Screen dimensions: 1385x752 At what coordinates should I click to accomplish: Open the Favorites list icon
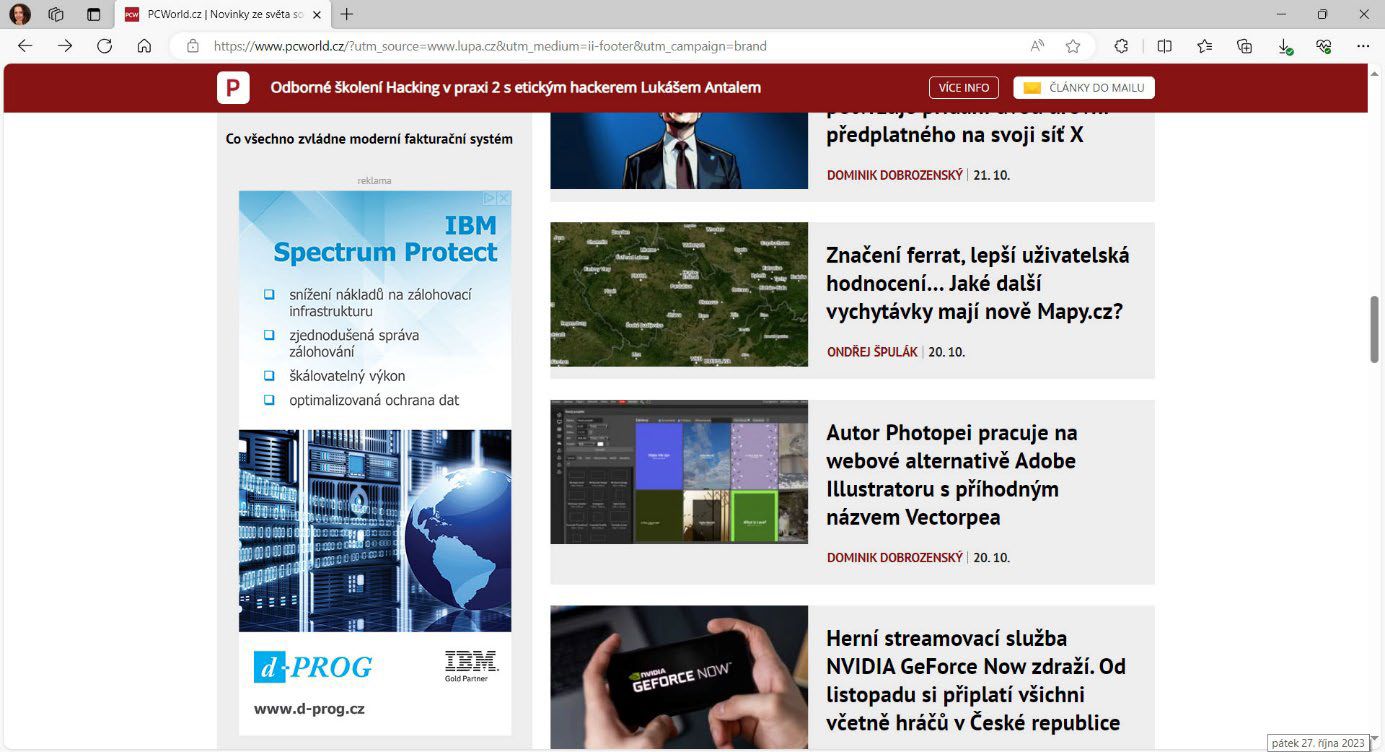[x=1205, y=46]
